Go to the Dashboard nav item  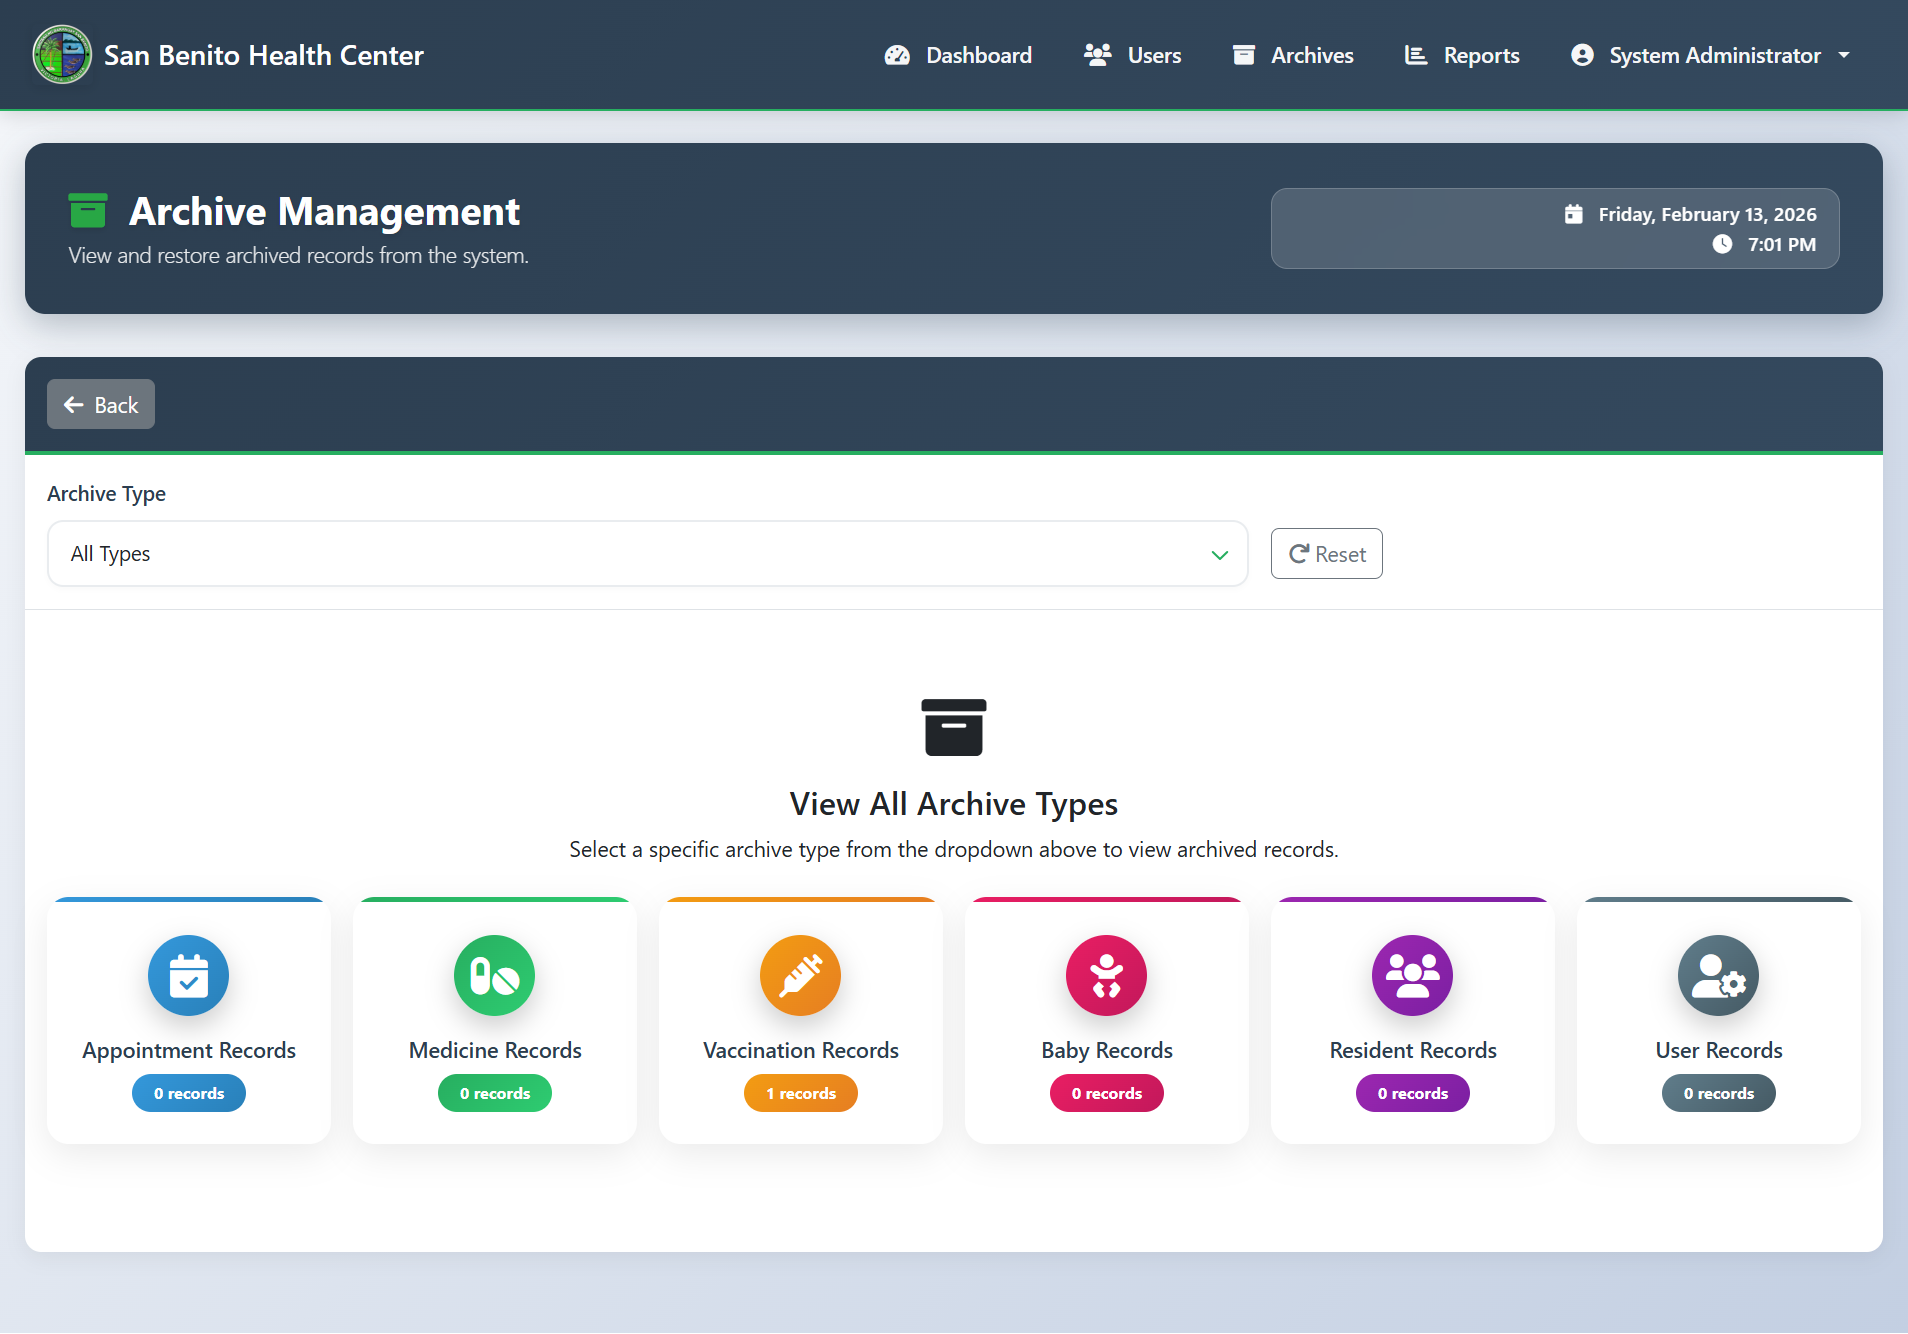pyautogui.click(x=958, y=56)
